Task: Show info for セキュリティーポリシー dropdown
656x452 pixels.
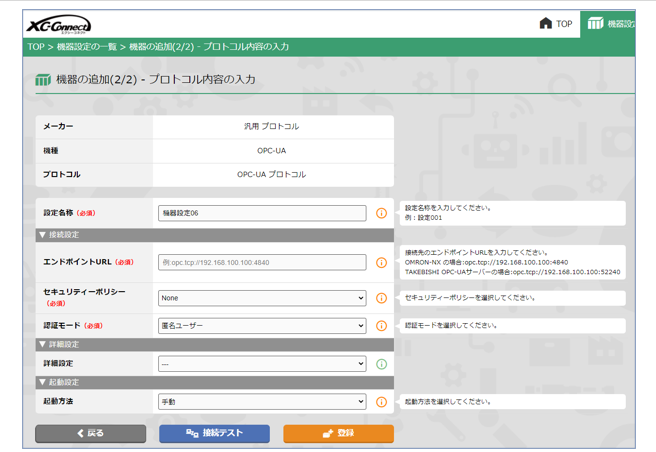Action: click(381, 298)
